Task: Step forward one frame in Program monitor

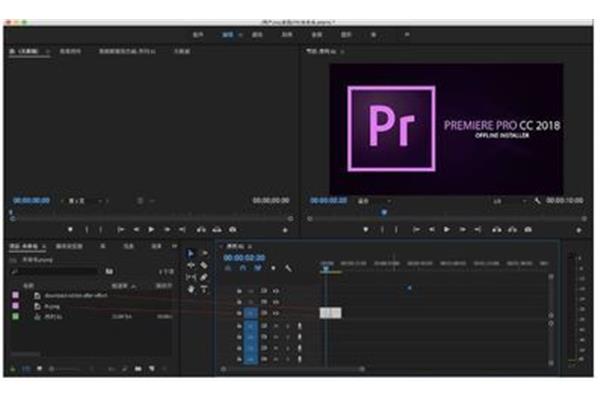Action: tap(462, 230)
